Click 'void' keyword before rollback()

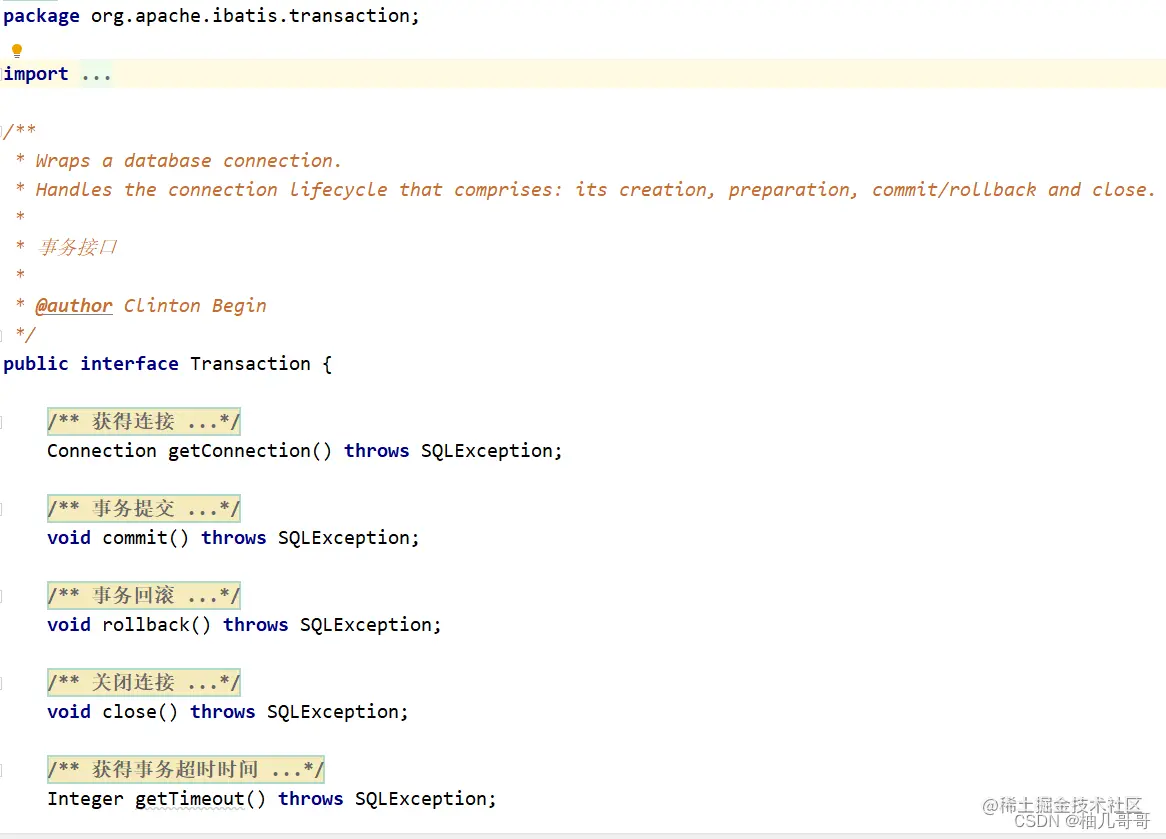click(x=68, y=625)
